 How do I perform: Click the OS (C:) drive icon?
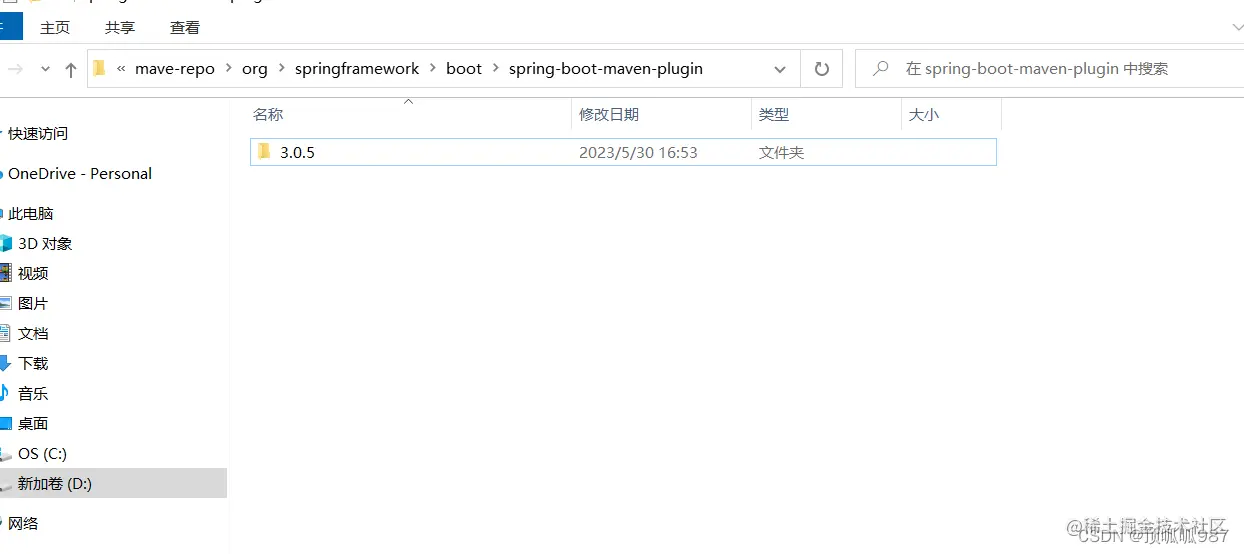(6, 454)
